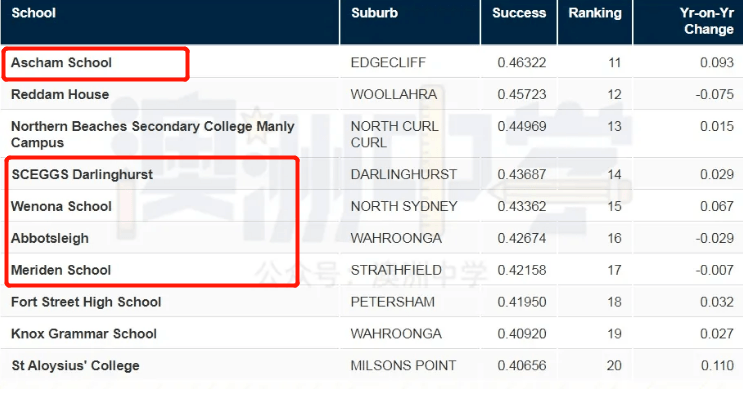The width and height of the screenshot is (743, 403).
Task: Select the Fort Street High School name
Action: [86, 302]
